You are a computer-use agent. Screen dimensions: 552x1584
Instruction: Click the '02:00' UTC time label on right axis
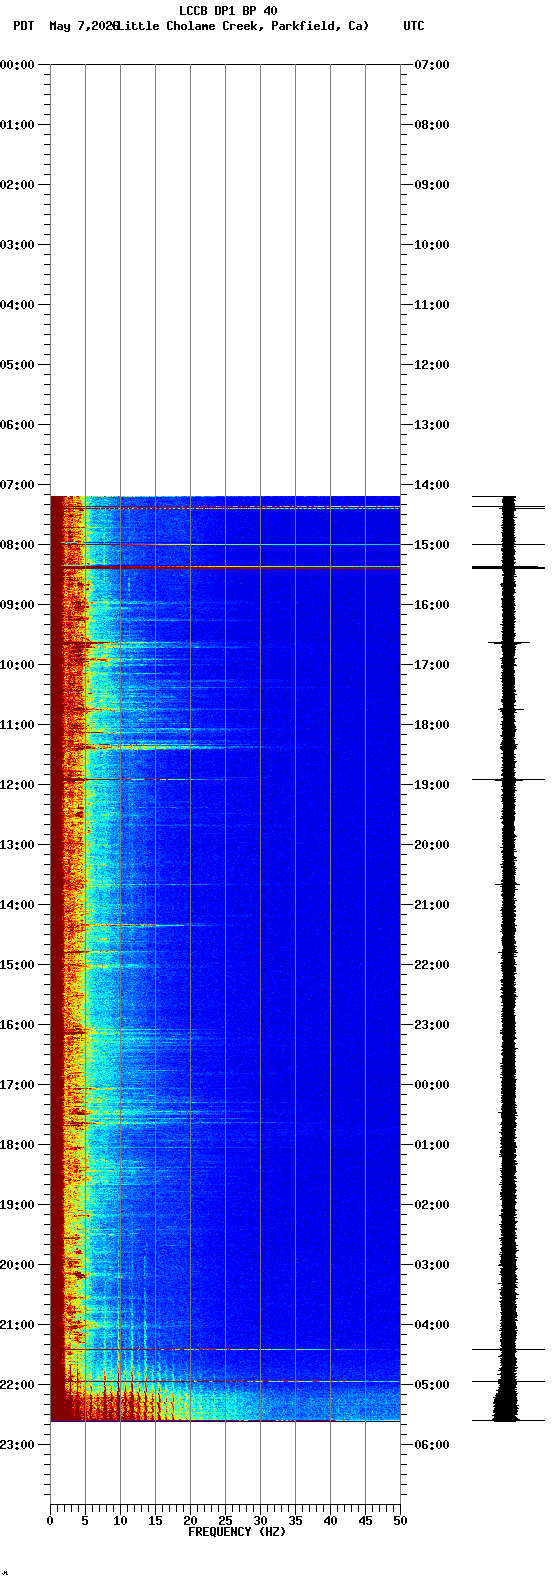432,1205
